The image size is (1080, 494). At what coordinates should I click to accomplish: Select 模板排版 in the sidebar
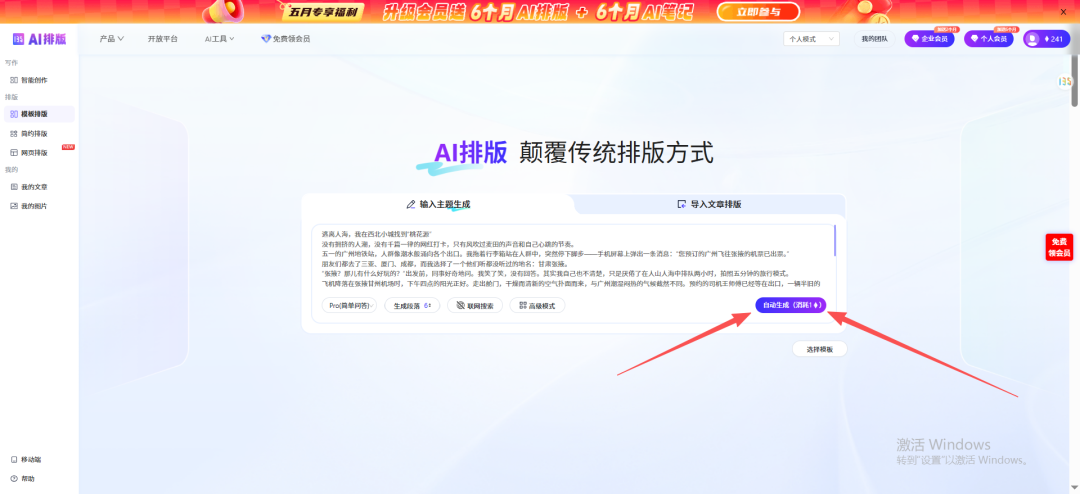(x=39, y=114)
